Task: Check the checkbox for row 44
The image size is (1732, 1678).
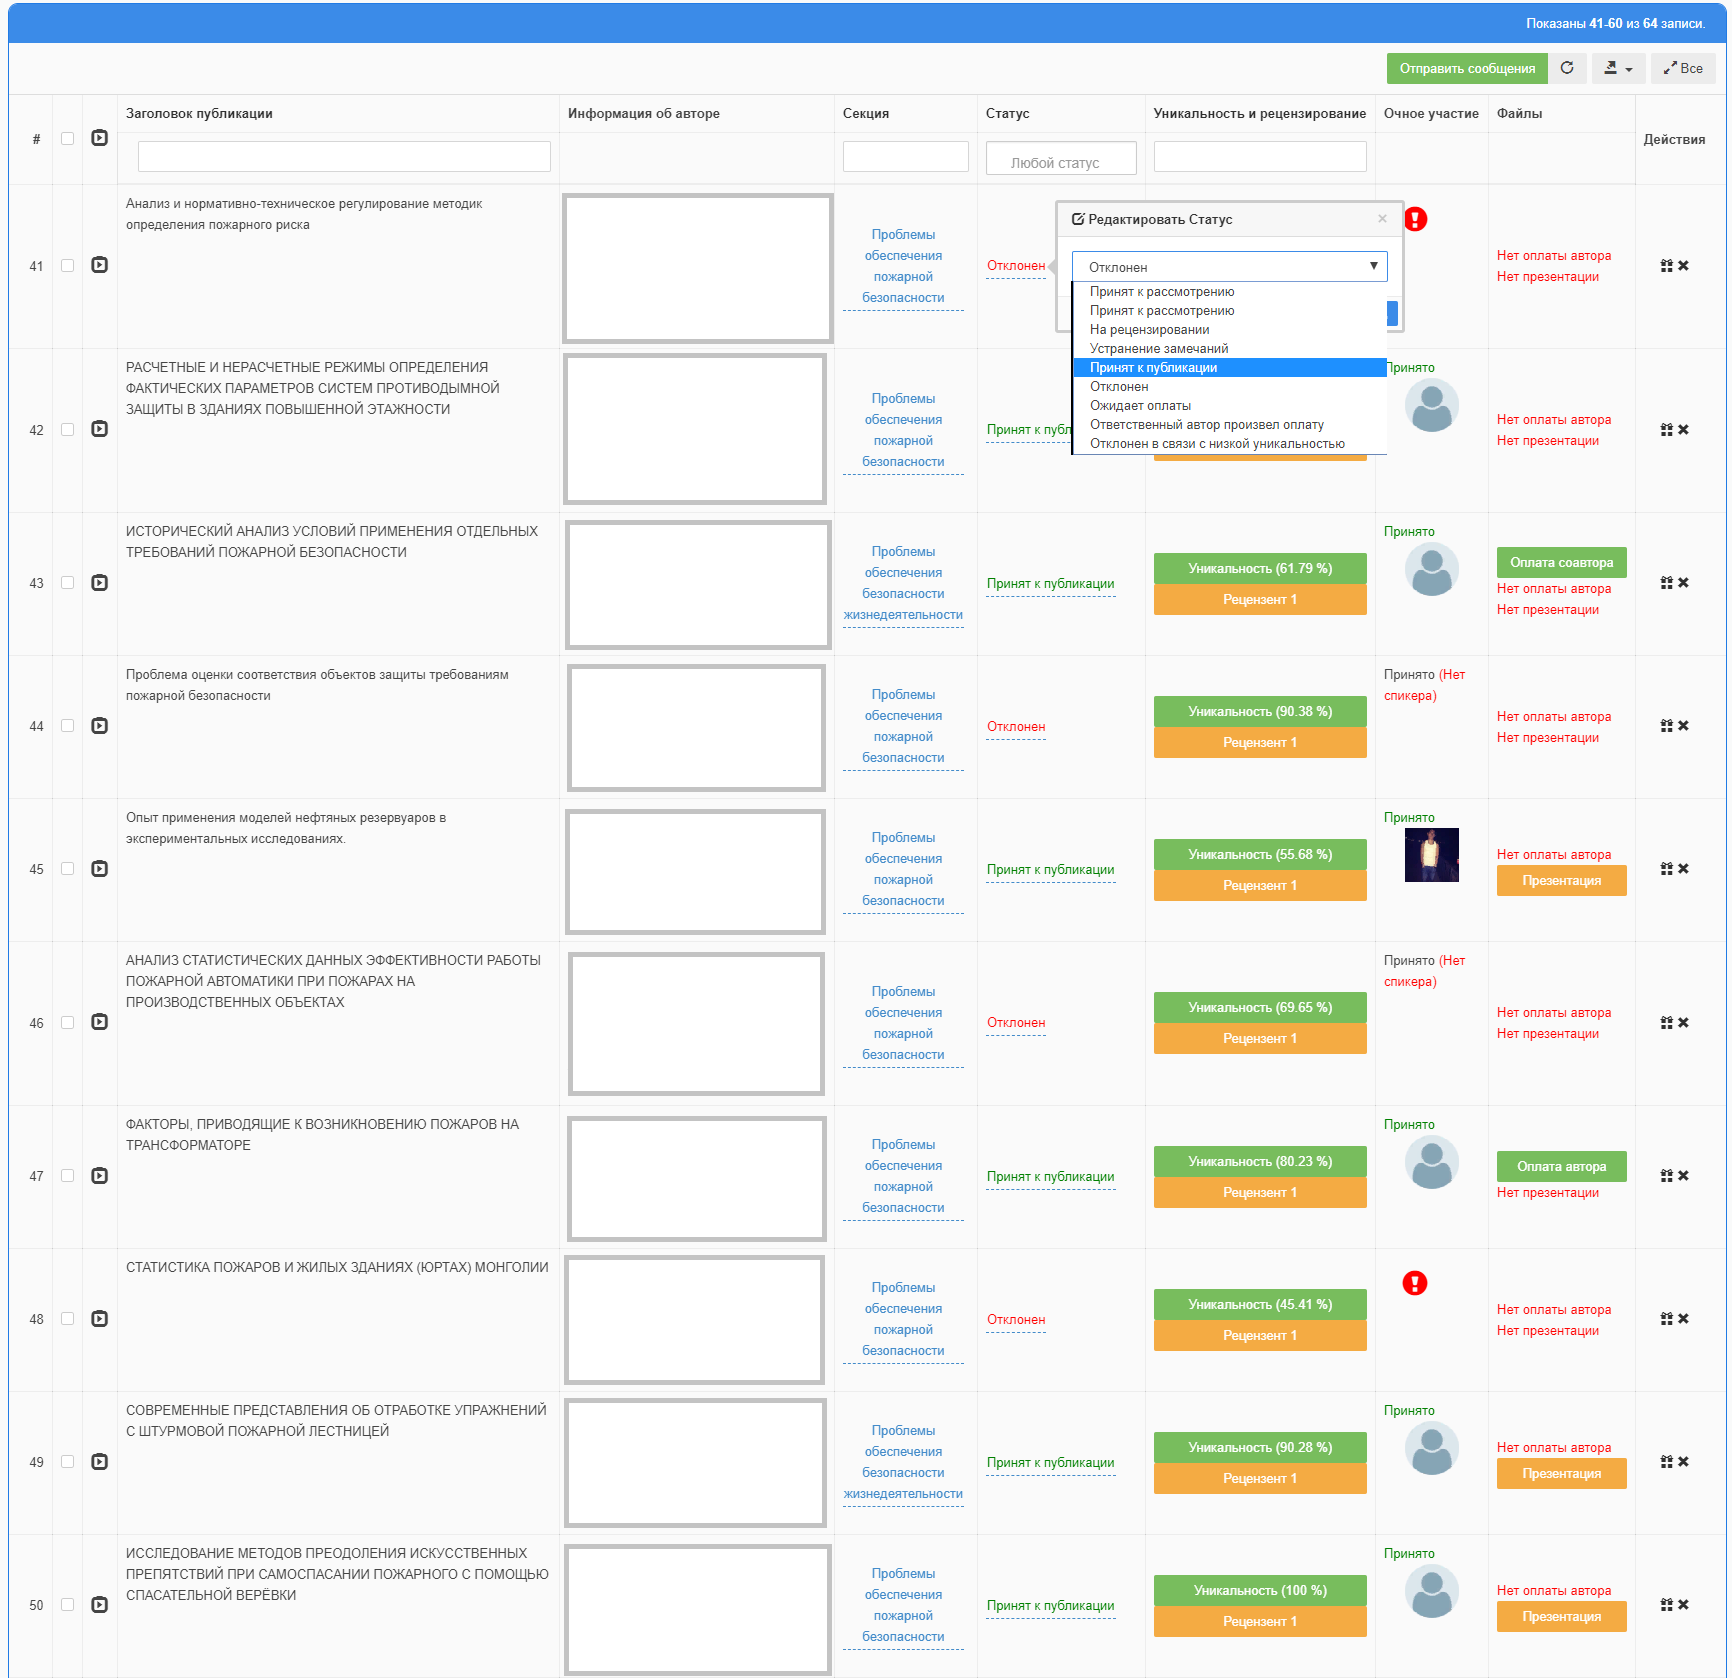Action: (67, 726)
